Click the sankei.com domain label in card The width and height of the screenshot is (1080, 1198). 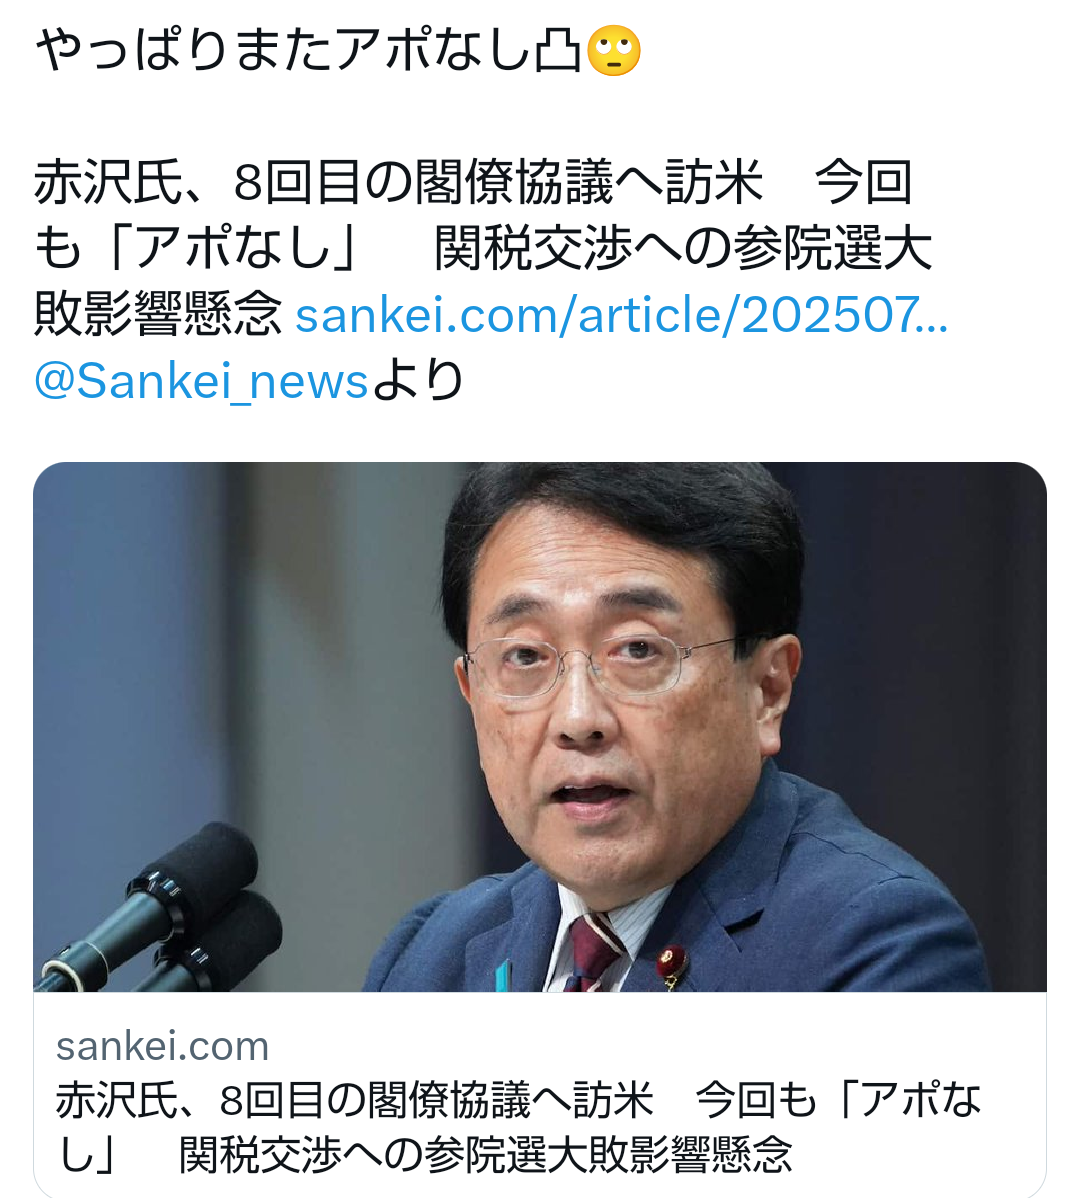pyautogui.click(x=162, y=1046)
